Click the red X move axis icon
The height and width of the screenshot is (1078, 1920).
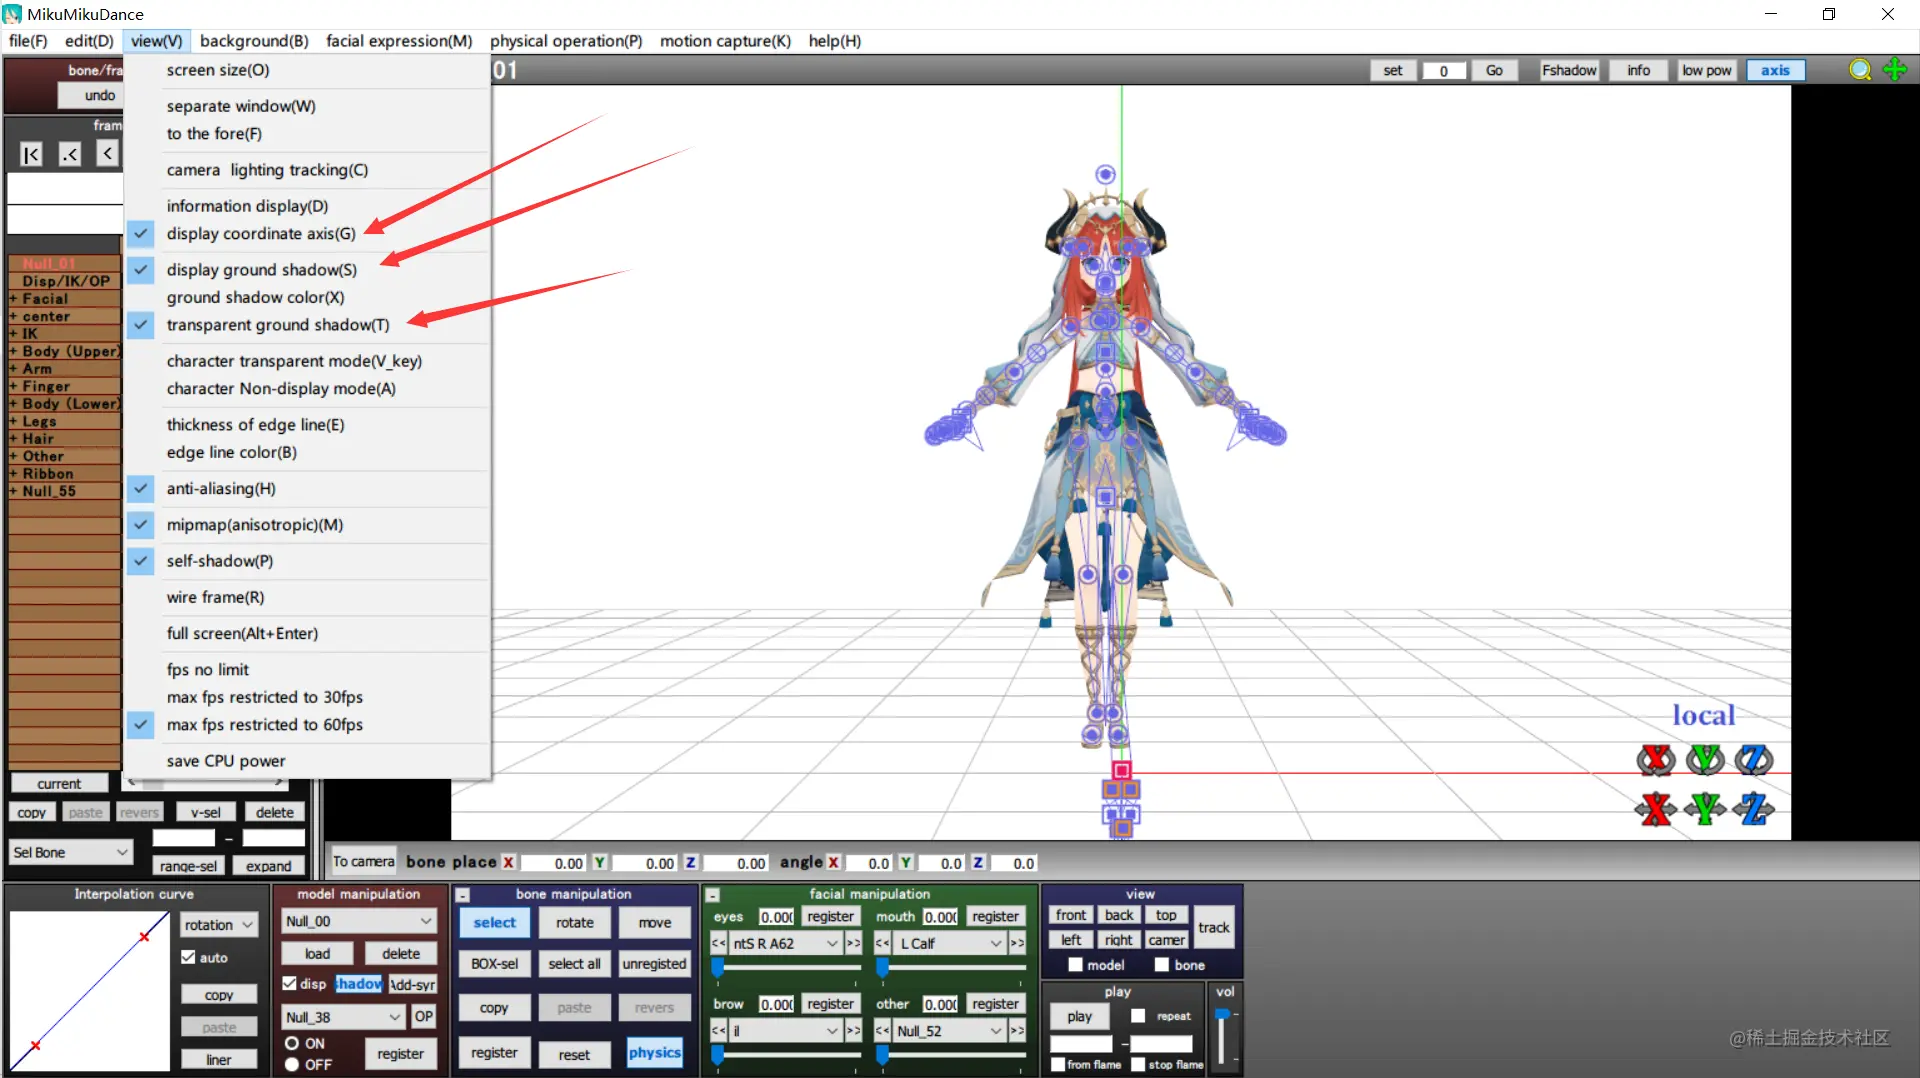pos(1656,808)
